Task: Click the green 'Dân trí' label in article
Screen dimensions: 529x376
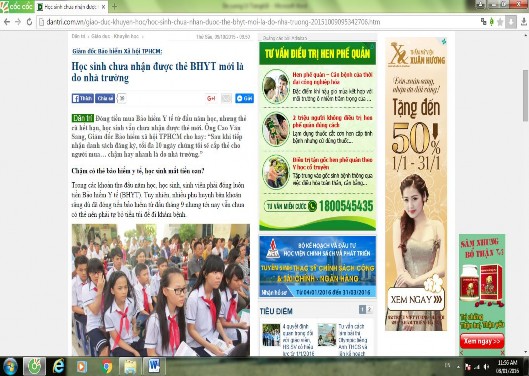Action: pos(83,118)
